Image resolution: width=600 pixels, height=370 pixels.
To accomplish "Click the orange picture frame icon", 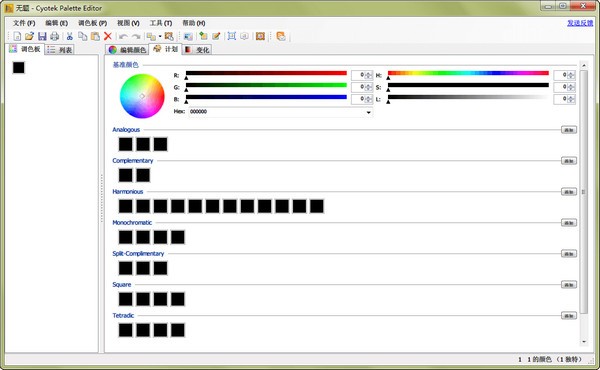I will (x=260, y=36).
